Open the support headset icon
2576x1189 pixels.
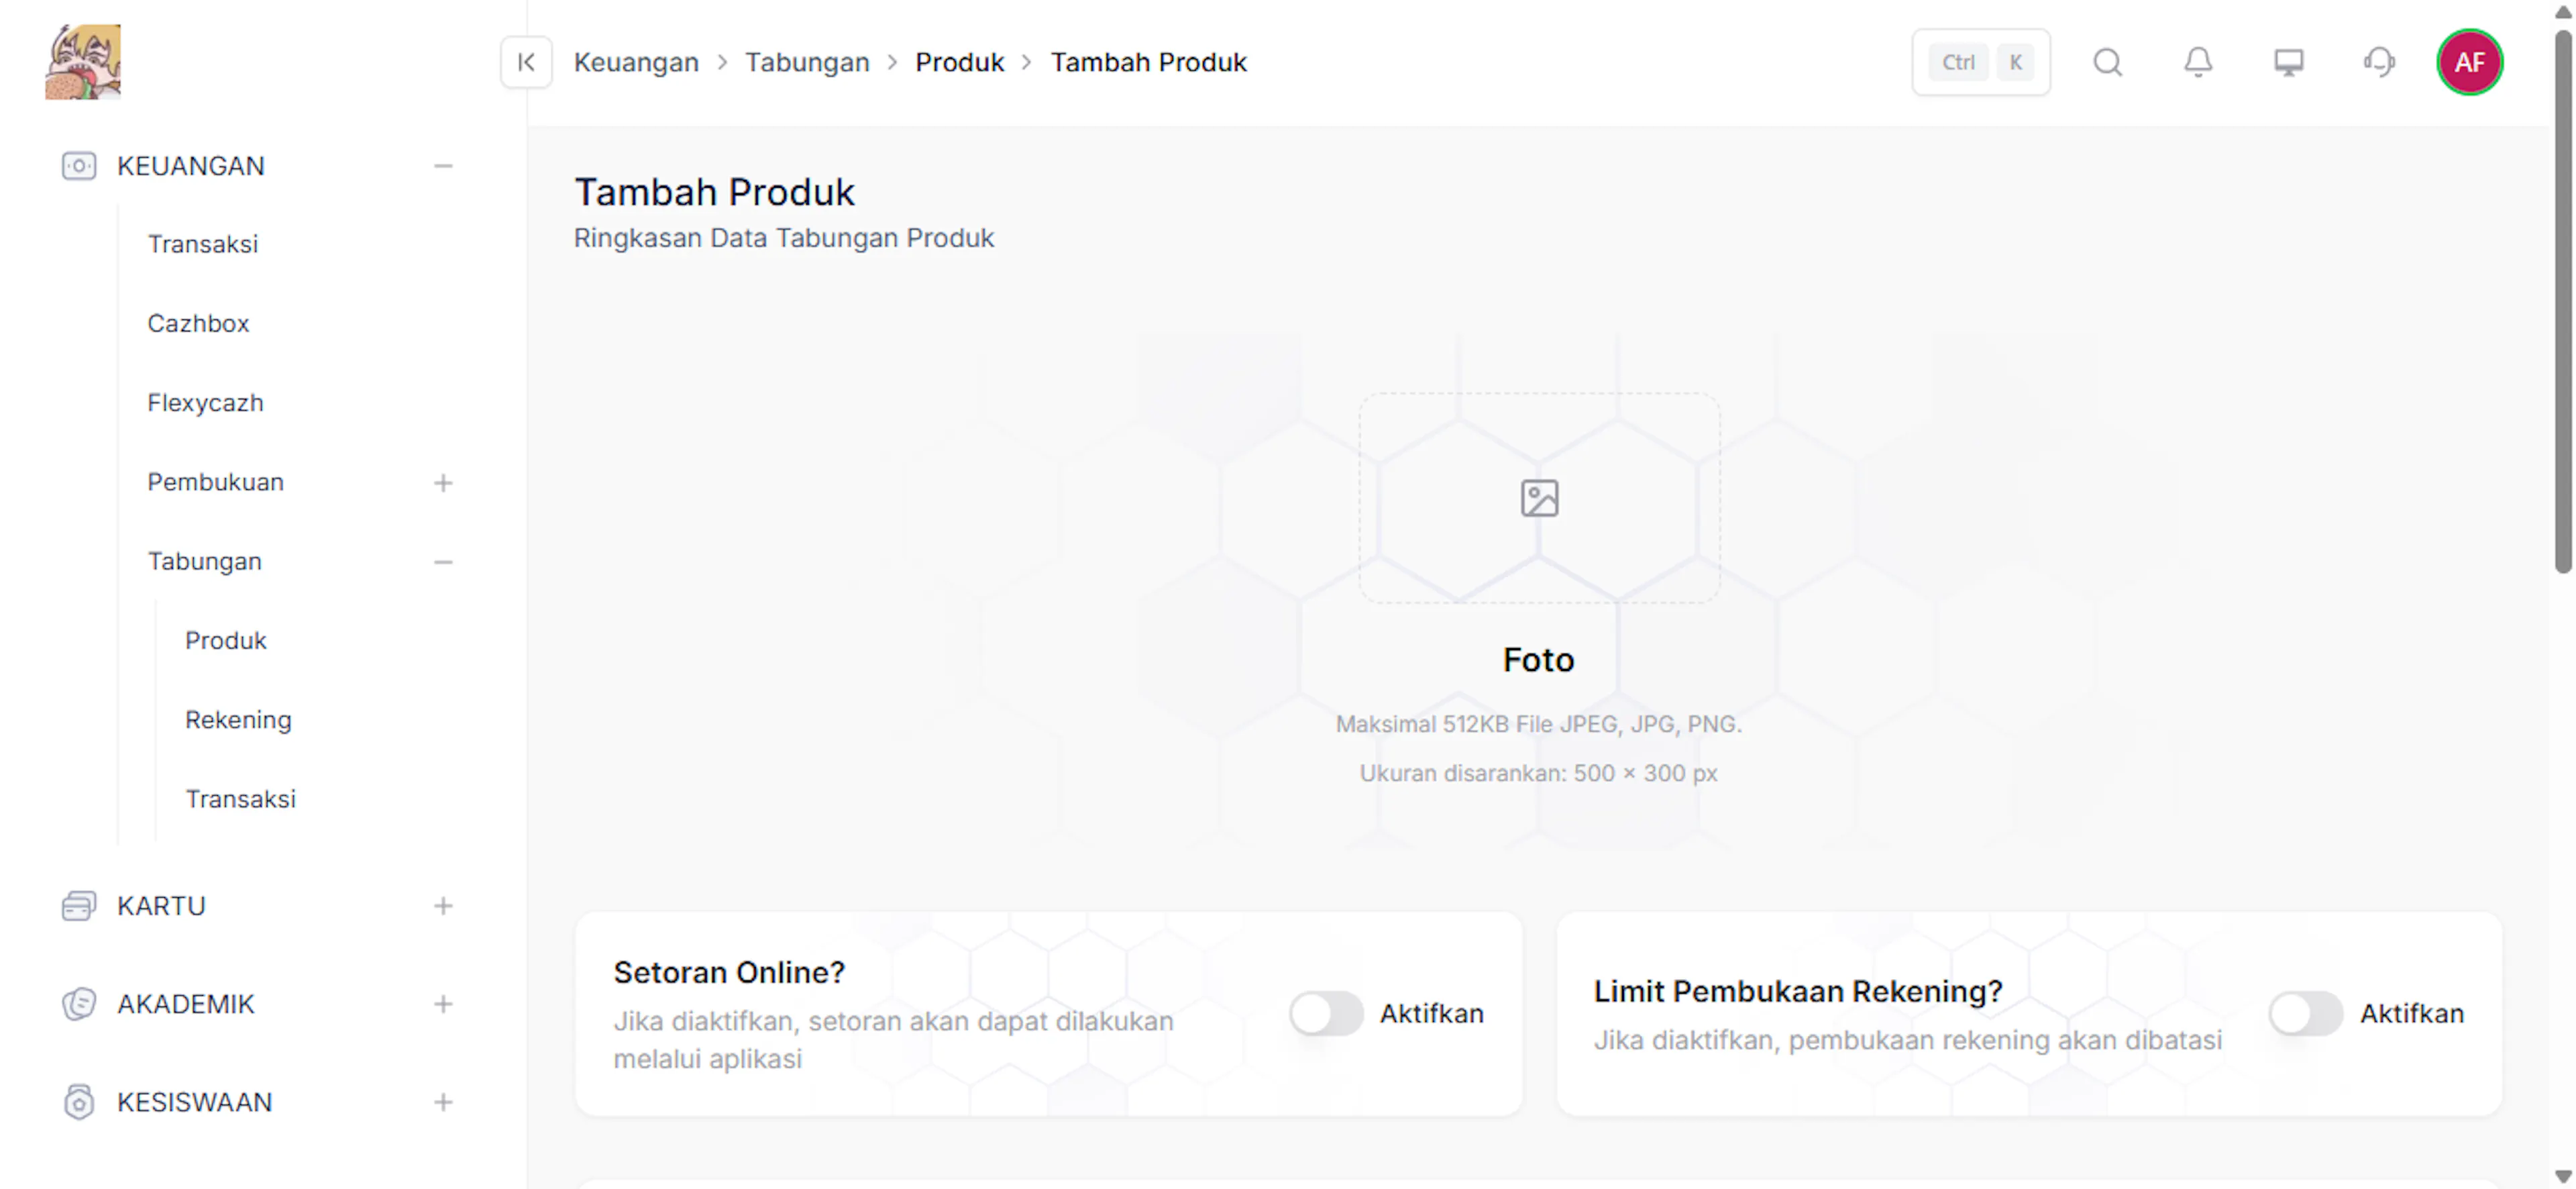2379,62
